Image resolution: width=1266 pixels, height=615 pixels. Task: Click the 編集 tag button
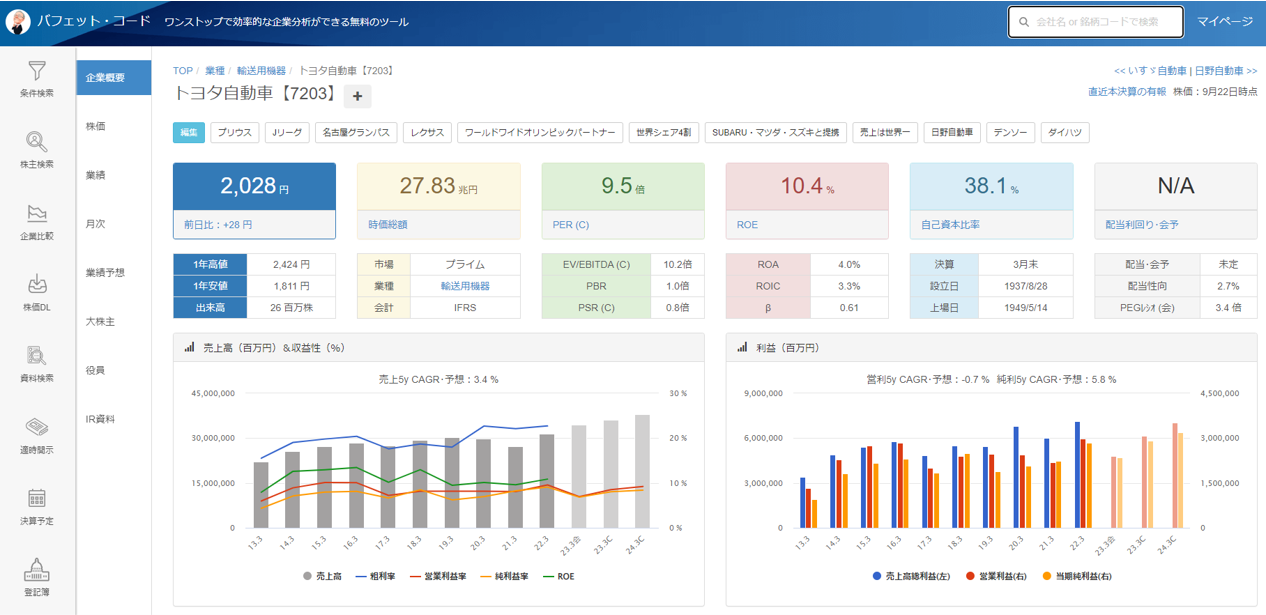coord(189,133)
